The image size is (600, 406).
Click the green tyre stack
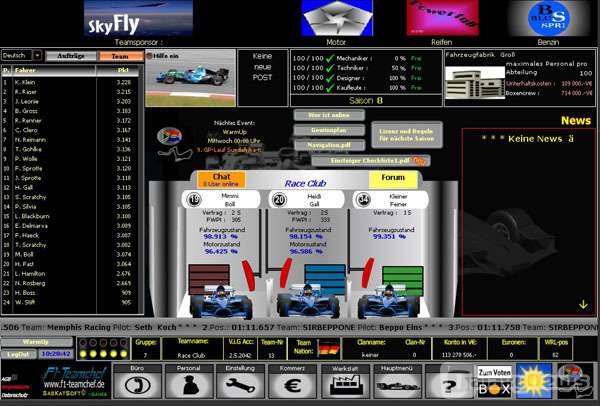click(403, 280)
